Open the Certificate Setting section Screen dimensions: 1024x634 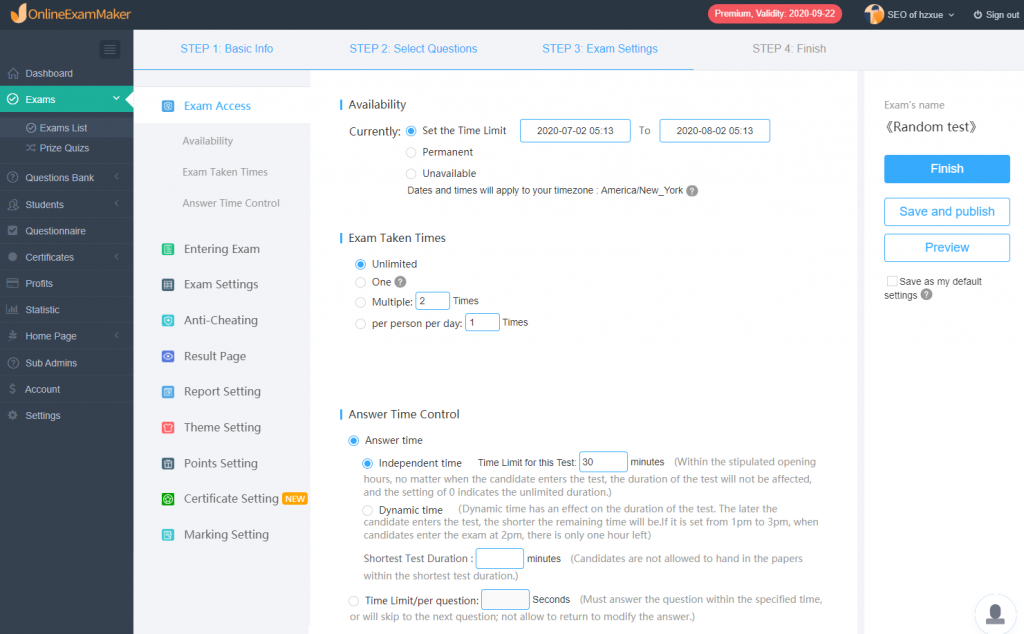(168, 498)
